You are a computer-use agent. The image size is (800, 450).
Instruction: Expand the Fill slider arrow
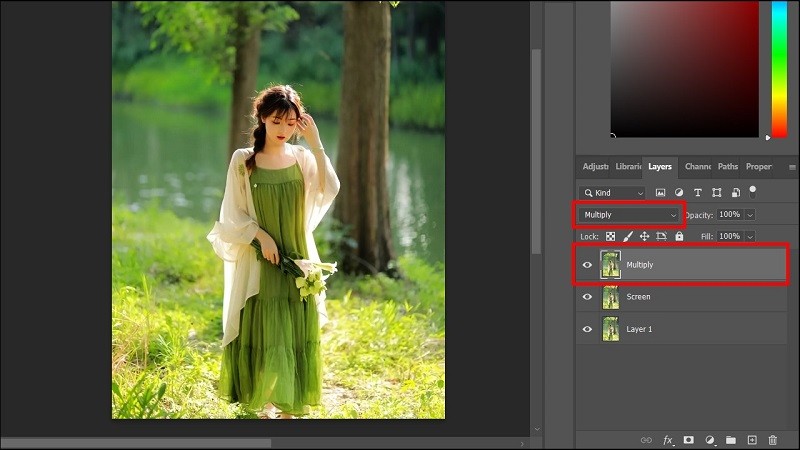click(x=750, y=236)
